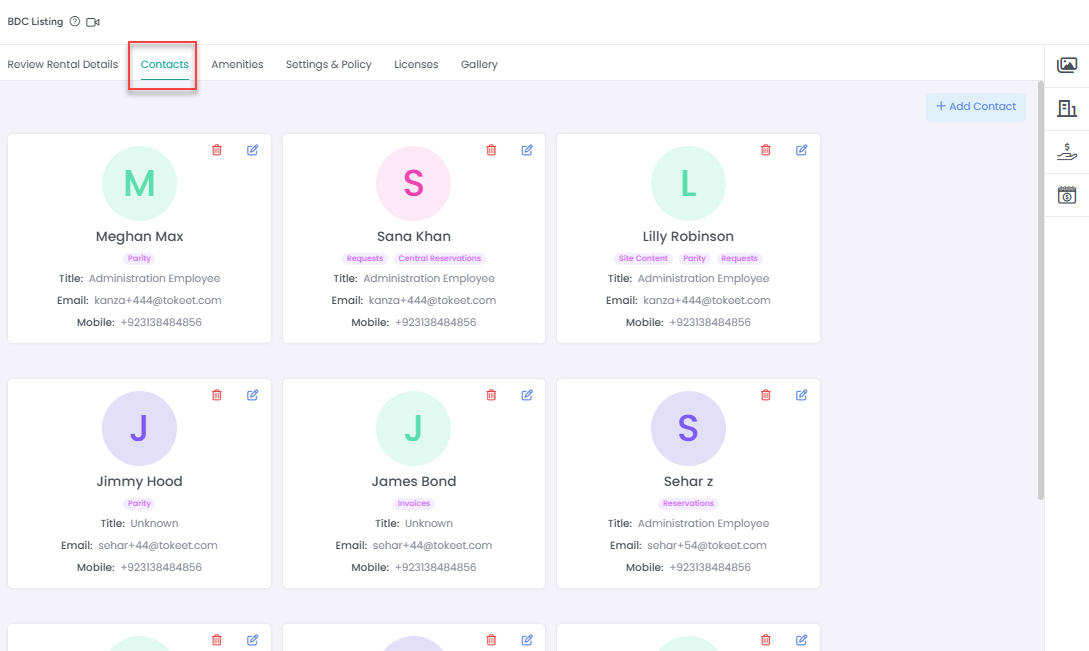Click Central Reservations tag on Sana Khan
The height and width of the screenshot is (651, 1089).
(440, 258)
